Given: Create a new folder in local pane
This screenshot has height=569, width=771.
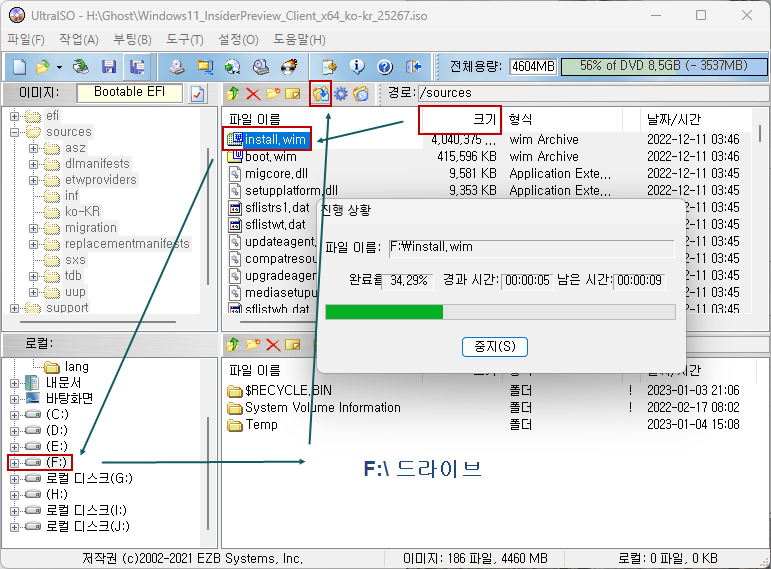Looking at the screenshot, I should pos(253,345).
